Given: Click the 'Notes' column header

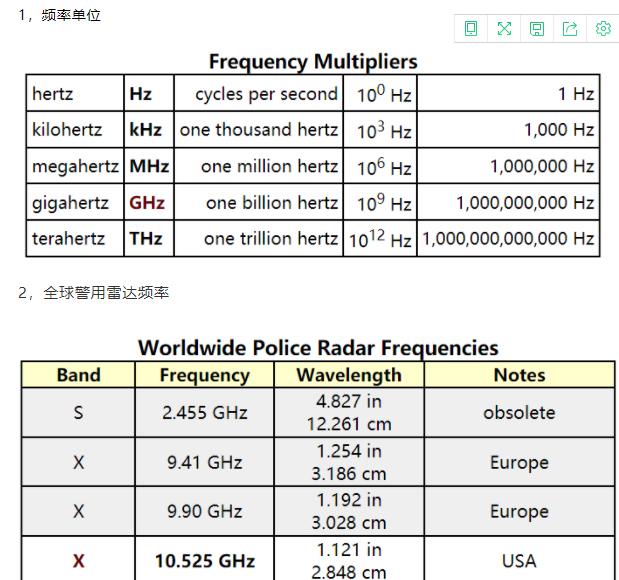Looking at the screenshot, I should coord(519,375).
